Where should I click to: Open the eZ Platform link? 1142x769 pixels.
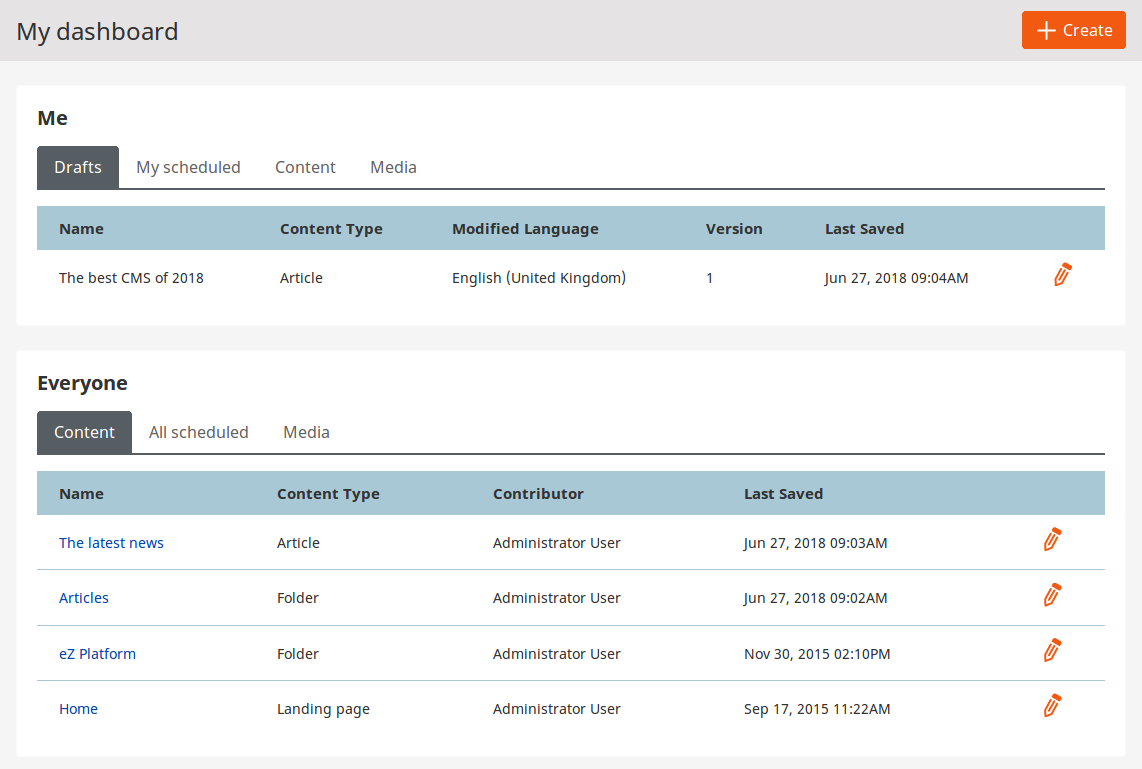98,654
